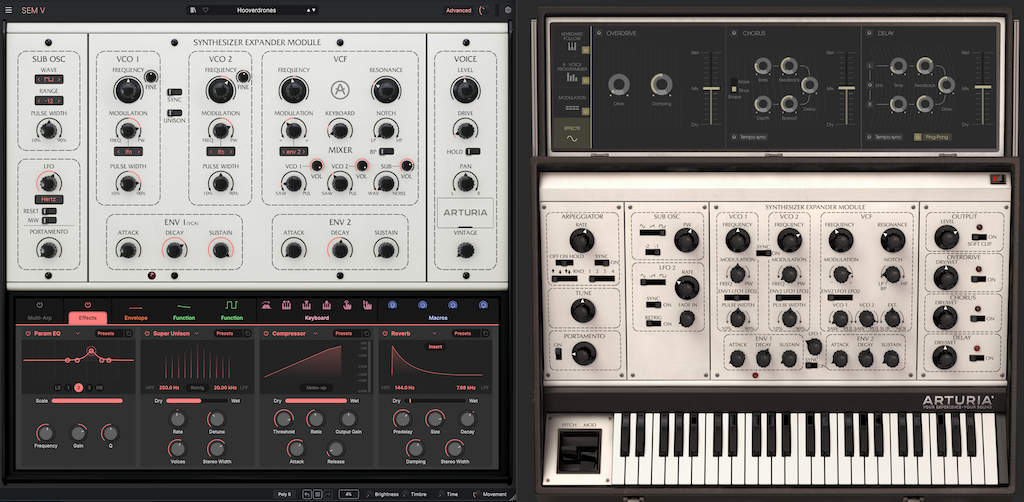Bypass the Super Unison power icon
Screen dimensions: 1024x502
[x=147, y=333]
